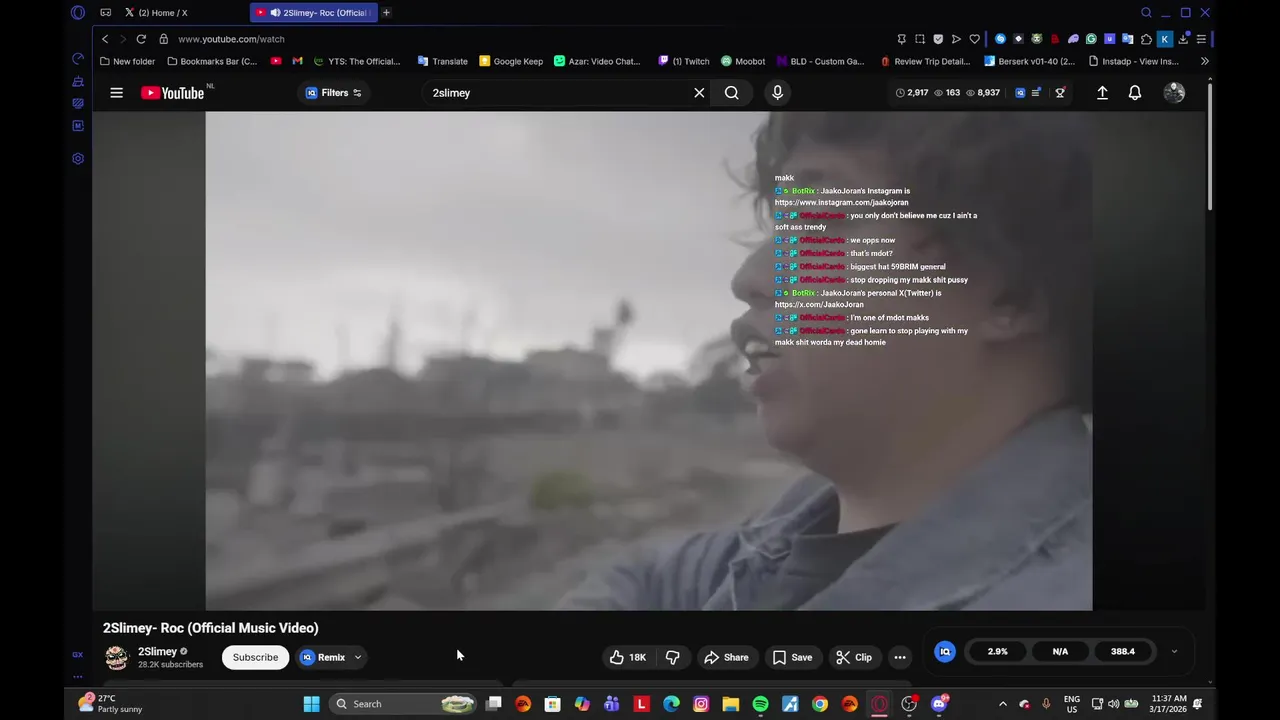Save the video to a playlist
Image resolution: width=1280 pixels, height=720 pixels.
792,657
